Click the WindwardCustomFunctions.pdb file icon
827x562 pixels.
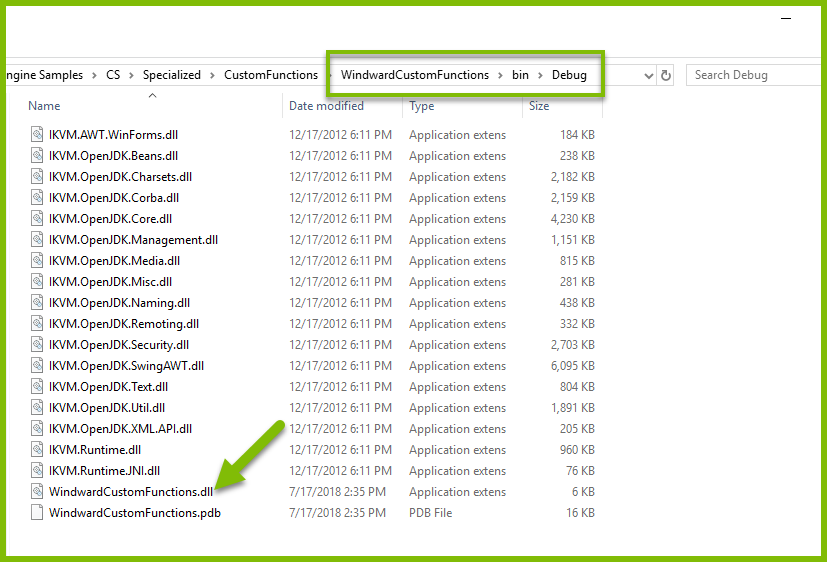point(37,512)
